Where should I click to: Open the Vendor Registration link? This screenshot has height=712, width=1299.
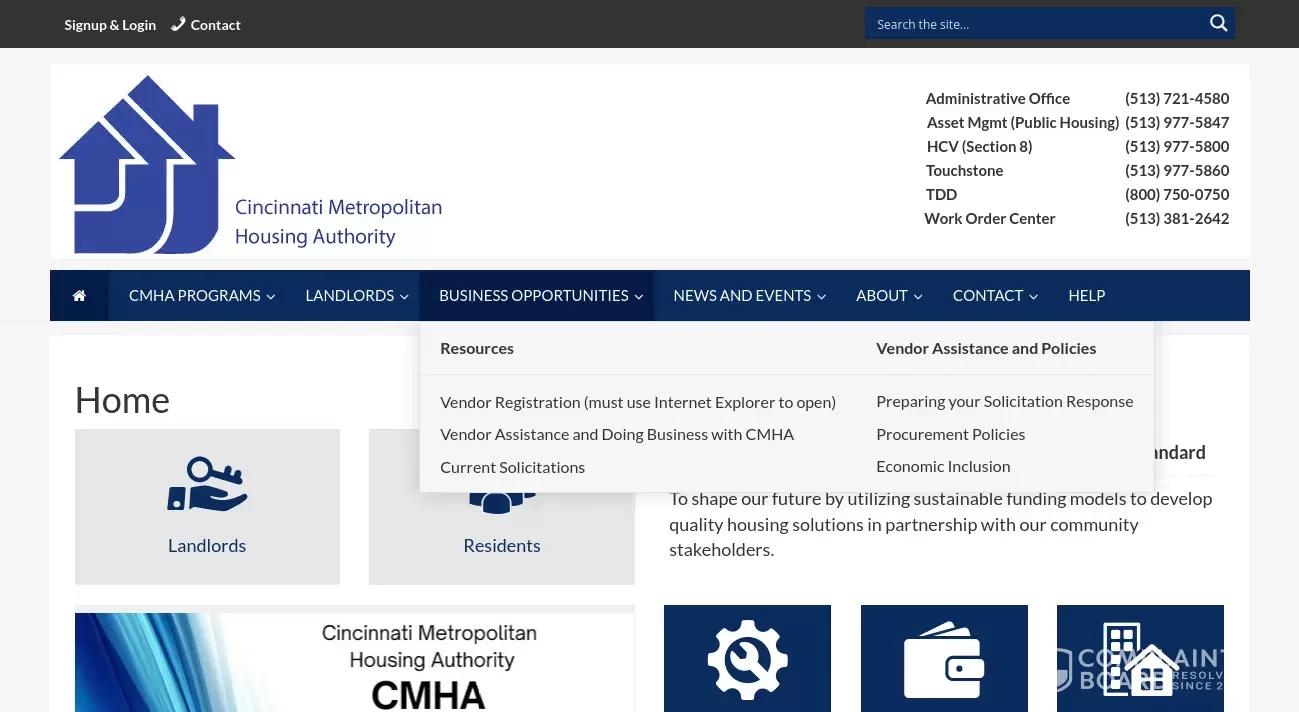click(637, 402)
